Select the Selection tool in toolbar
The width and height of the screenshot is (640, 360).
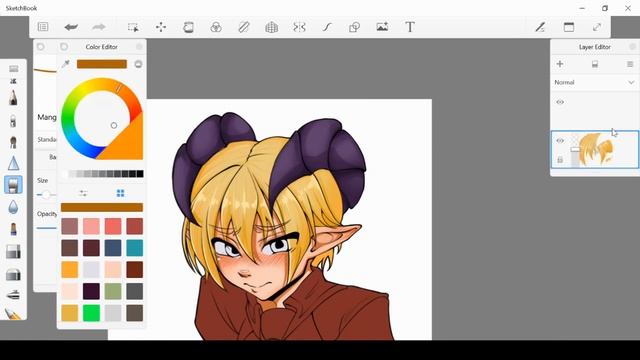click(133, 27)
